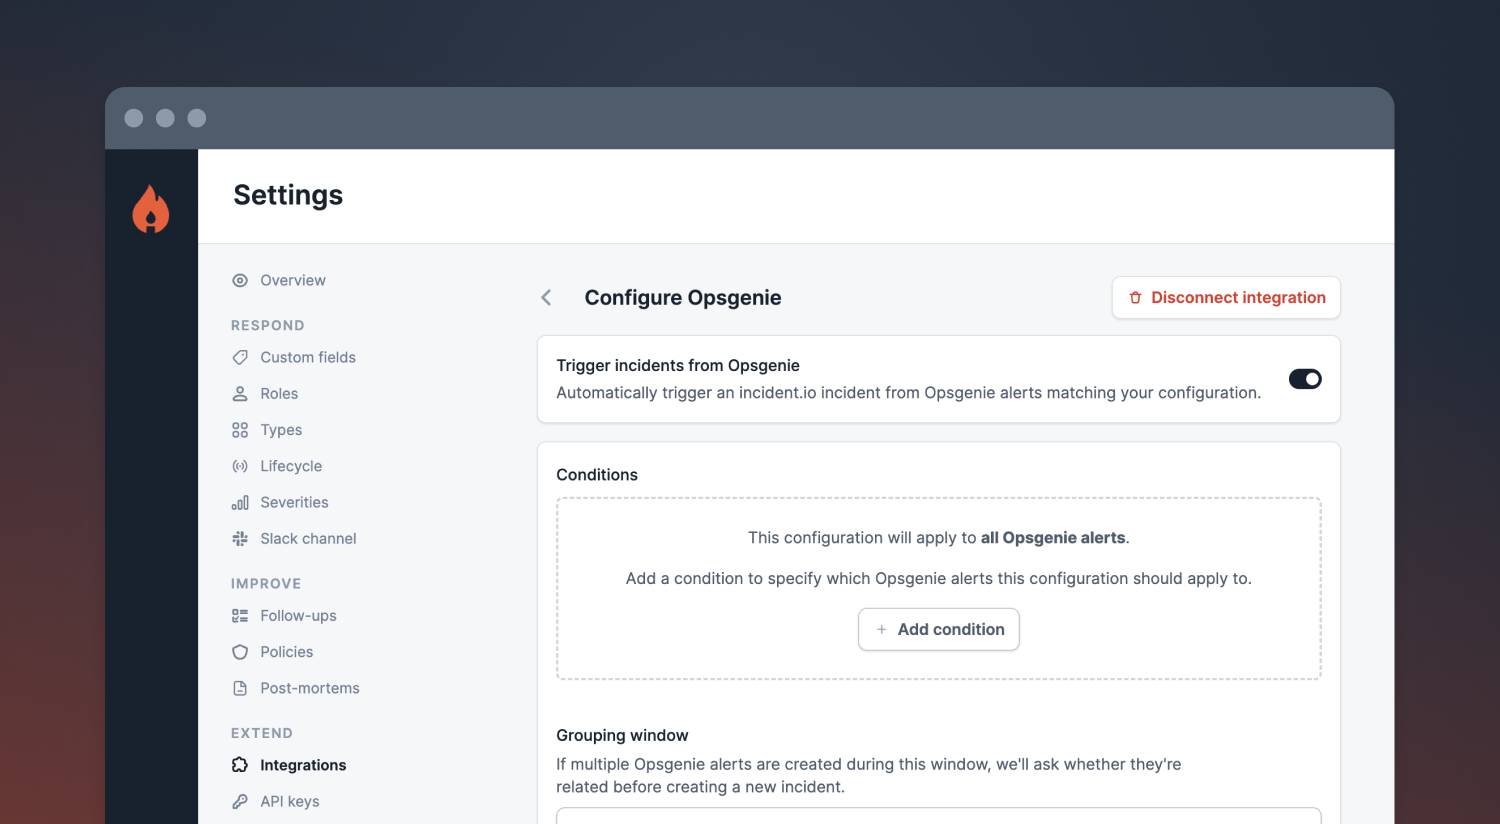Open Slack channel settings
This screenshot has width=1500, height=824.
click(308, 539)
